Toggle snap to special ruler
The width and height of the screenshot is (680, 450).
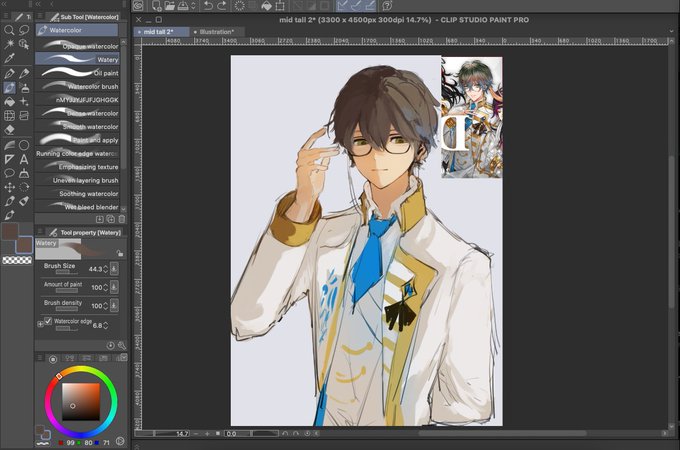pos(356,6)
